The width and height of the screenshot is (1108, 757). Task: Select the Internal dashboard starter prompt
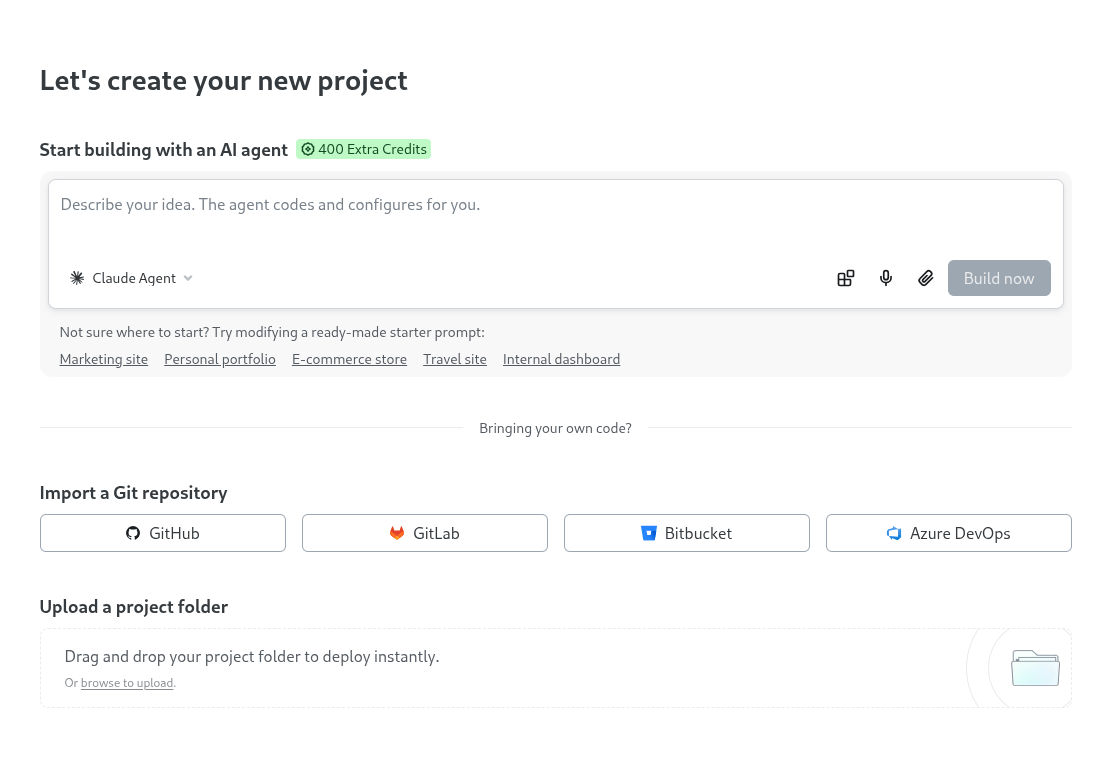tap(561, 358)
